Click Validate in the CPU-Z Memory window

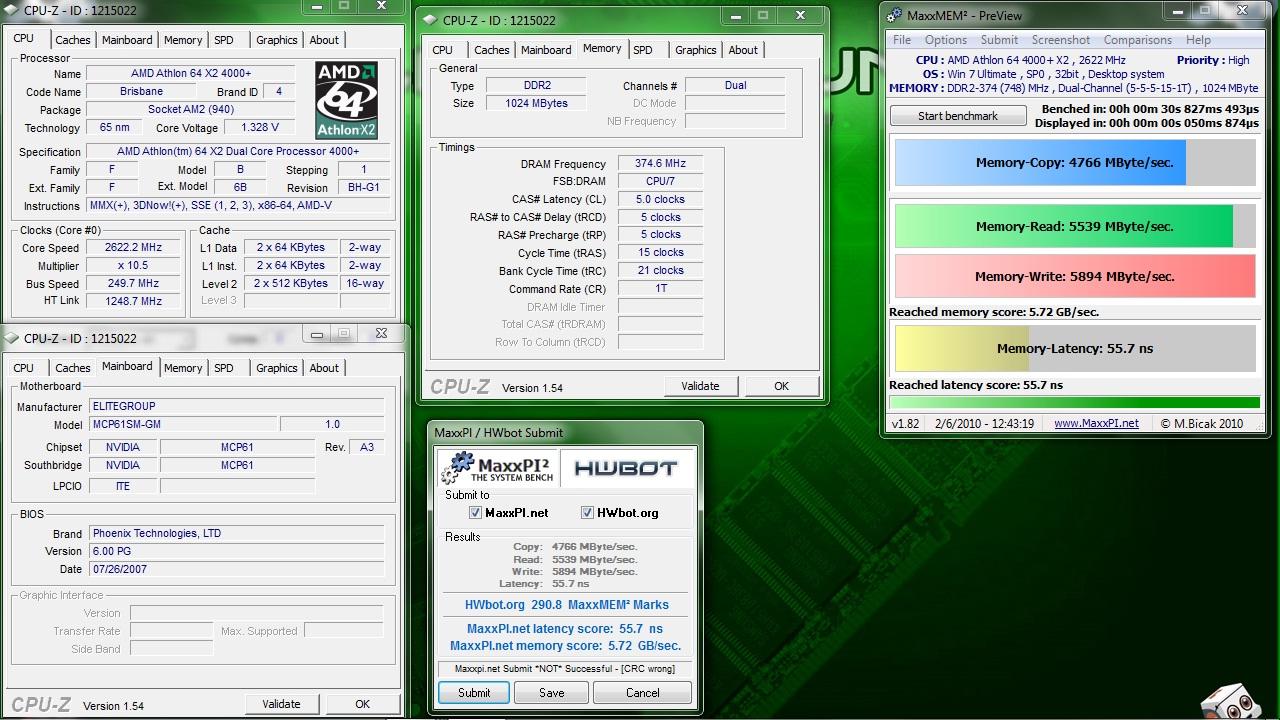coord(700,386)
